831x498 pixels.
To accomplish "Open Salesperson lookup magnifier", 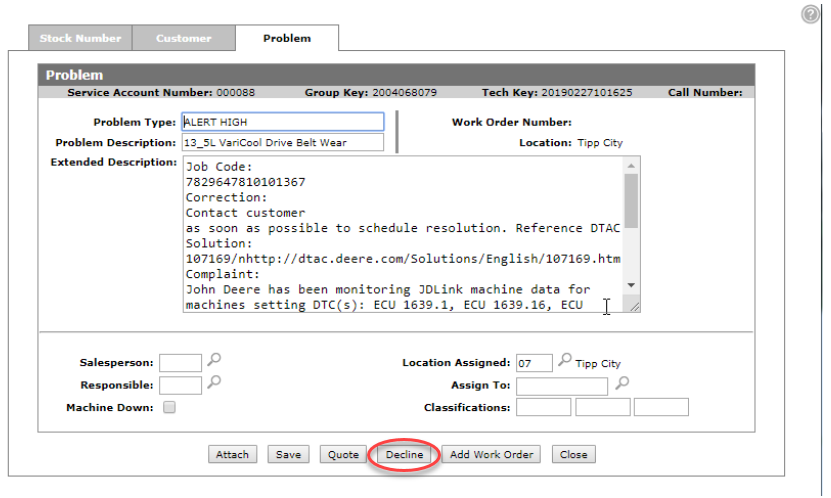I will point(214,361).
